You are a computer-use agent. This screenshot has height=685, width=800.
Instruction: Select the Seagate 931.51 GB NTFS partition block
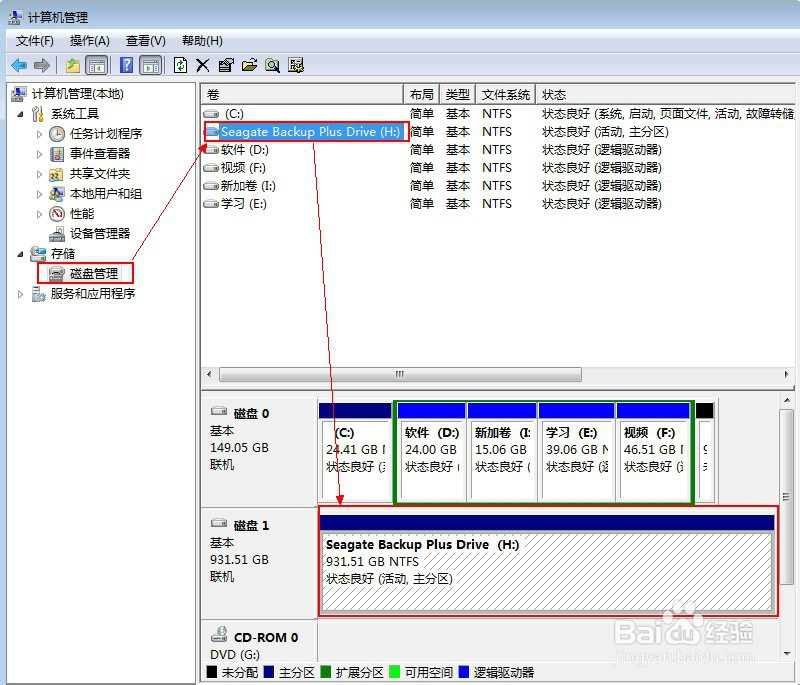[x=547, y=562]
